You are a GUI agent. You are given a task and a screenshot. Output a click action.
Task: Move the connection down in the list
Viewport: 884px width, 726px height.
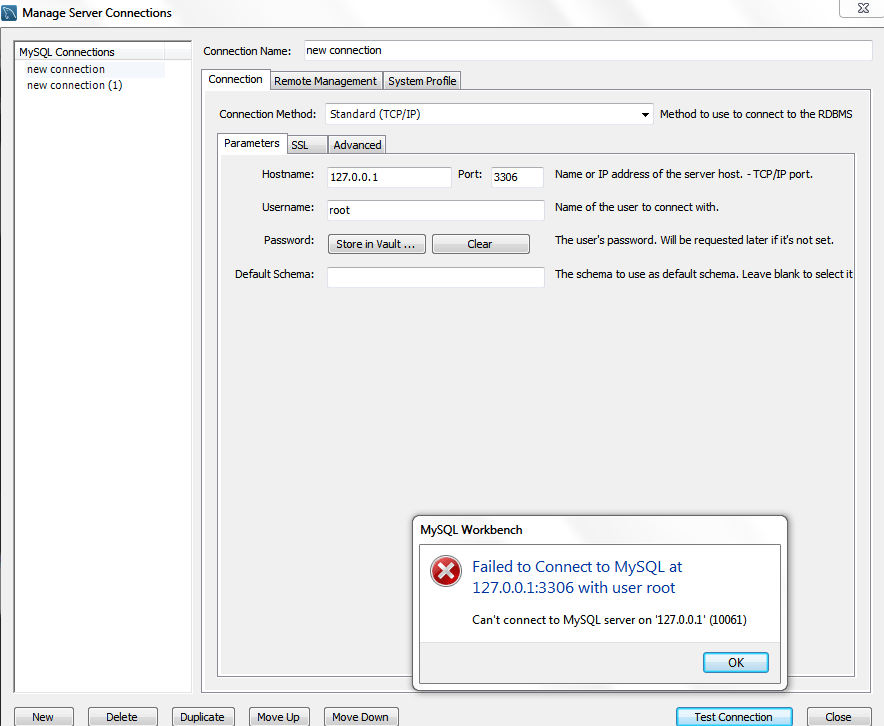[360, 716]
